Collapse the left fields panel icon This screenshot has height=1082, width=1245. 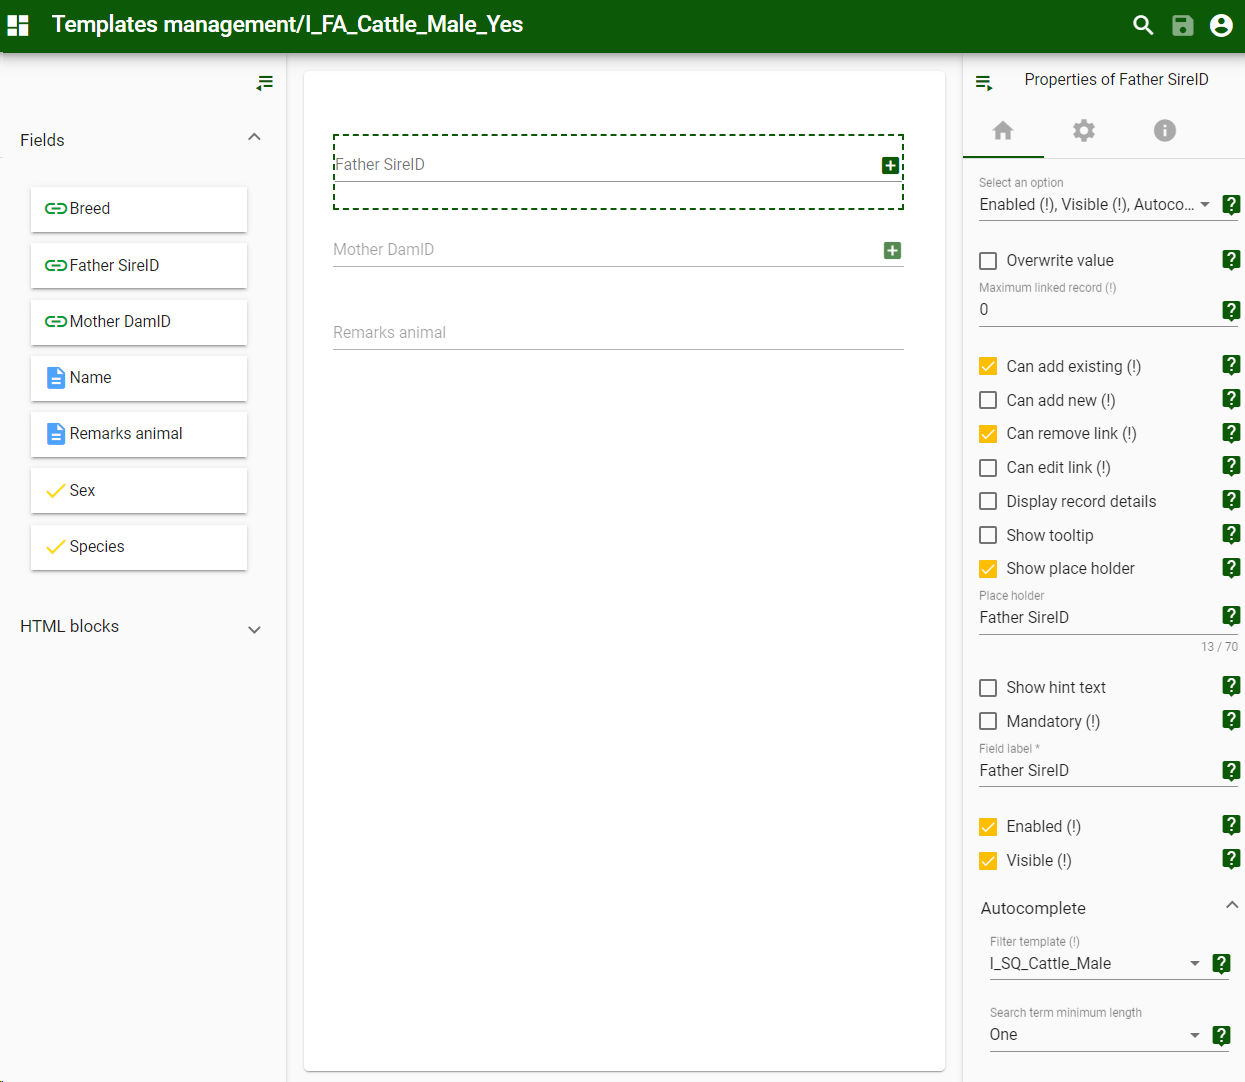point(264,83)
